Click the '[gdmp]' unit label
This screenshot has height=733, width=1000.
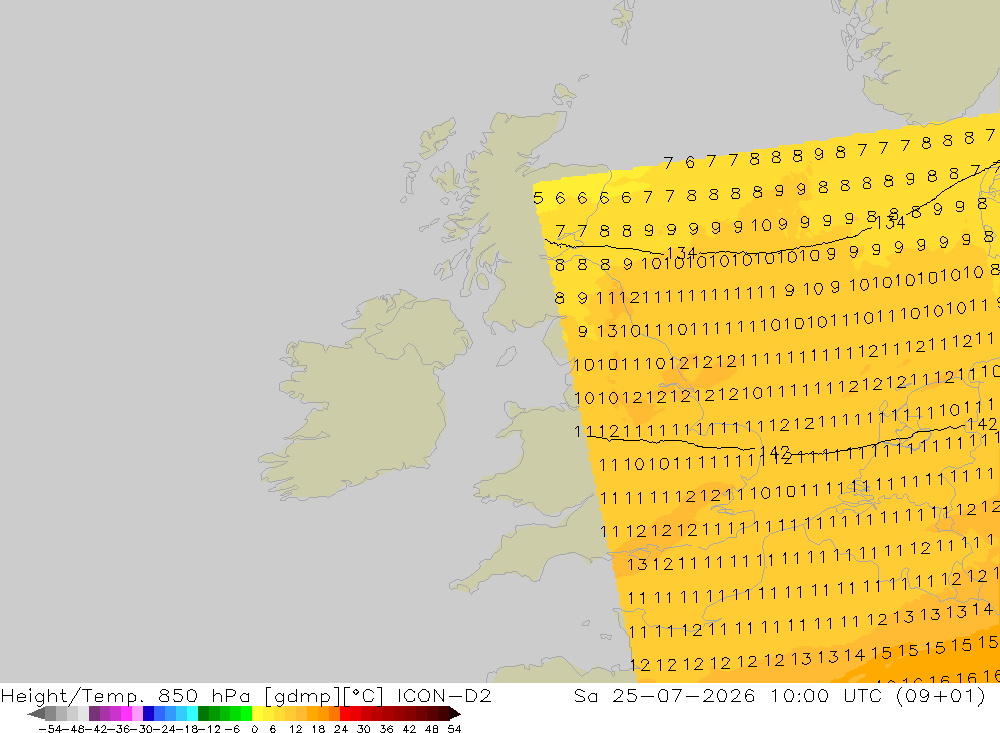click(x=303, y=696)
